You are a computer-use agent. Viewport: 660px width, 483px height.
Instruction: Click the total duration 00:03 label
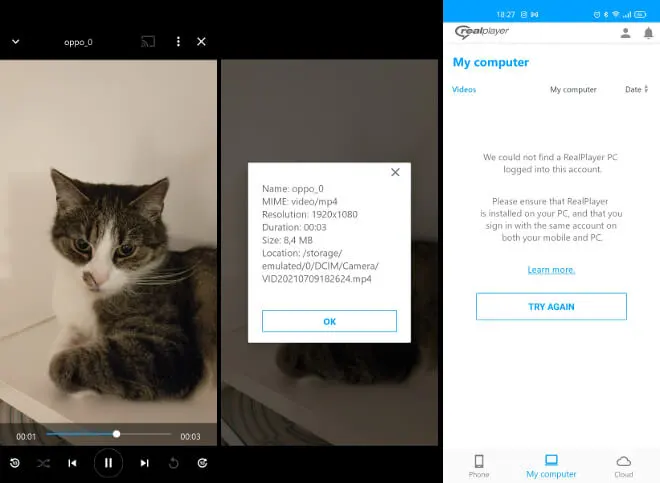(x=190, y=437)
